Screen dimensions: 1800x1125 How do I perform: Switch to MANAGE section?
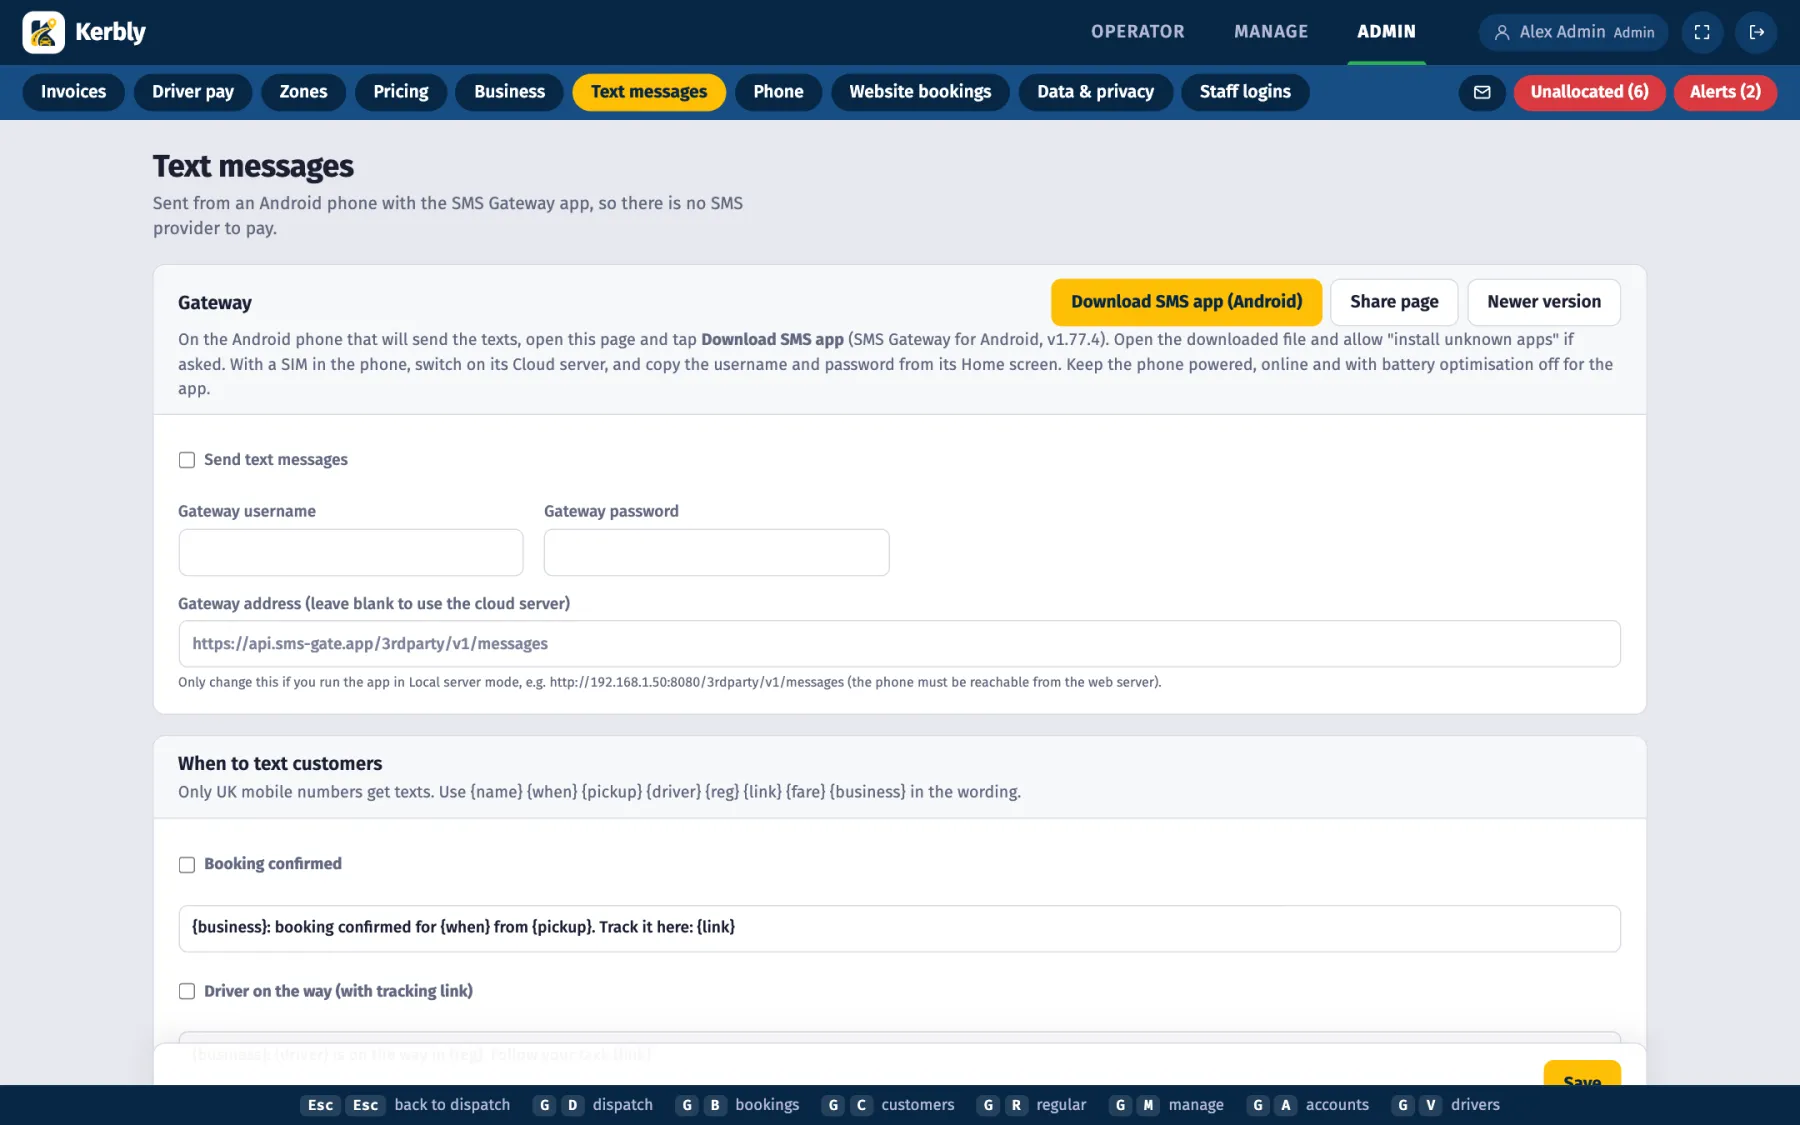[1270, 32]
